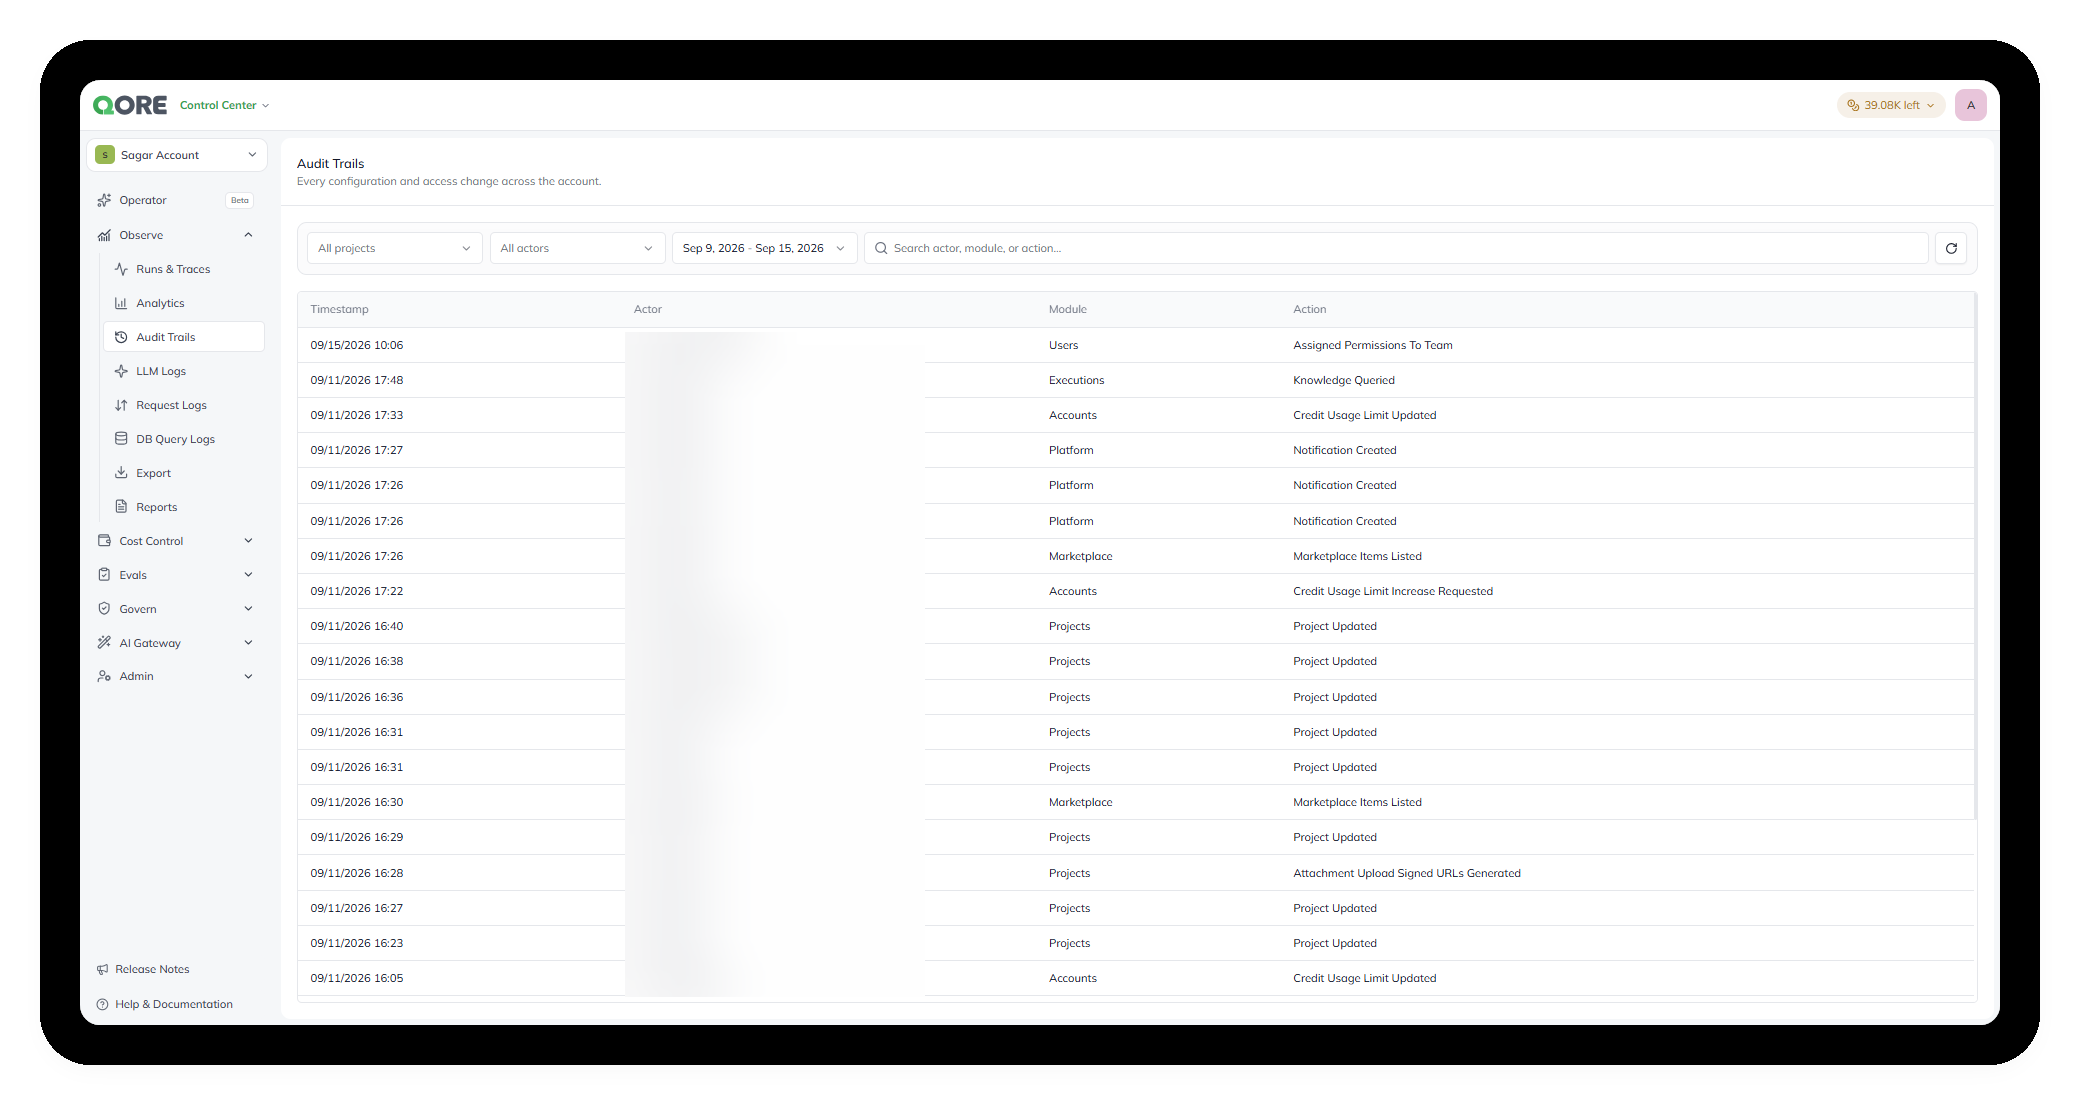Open the Analytics page

coord(160,303)
